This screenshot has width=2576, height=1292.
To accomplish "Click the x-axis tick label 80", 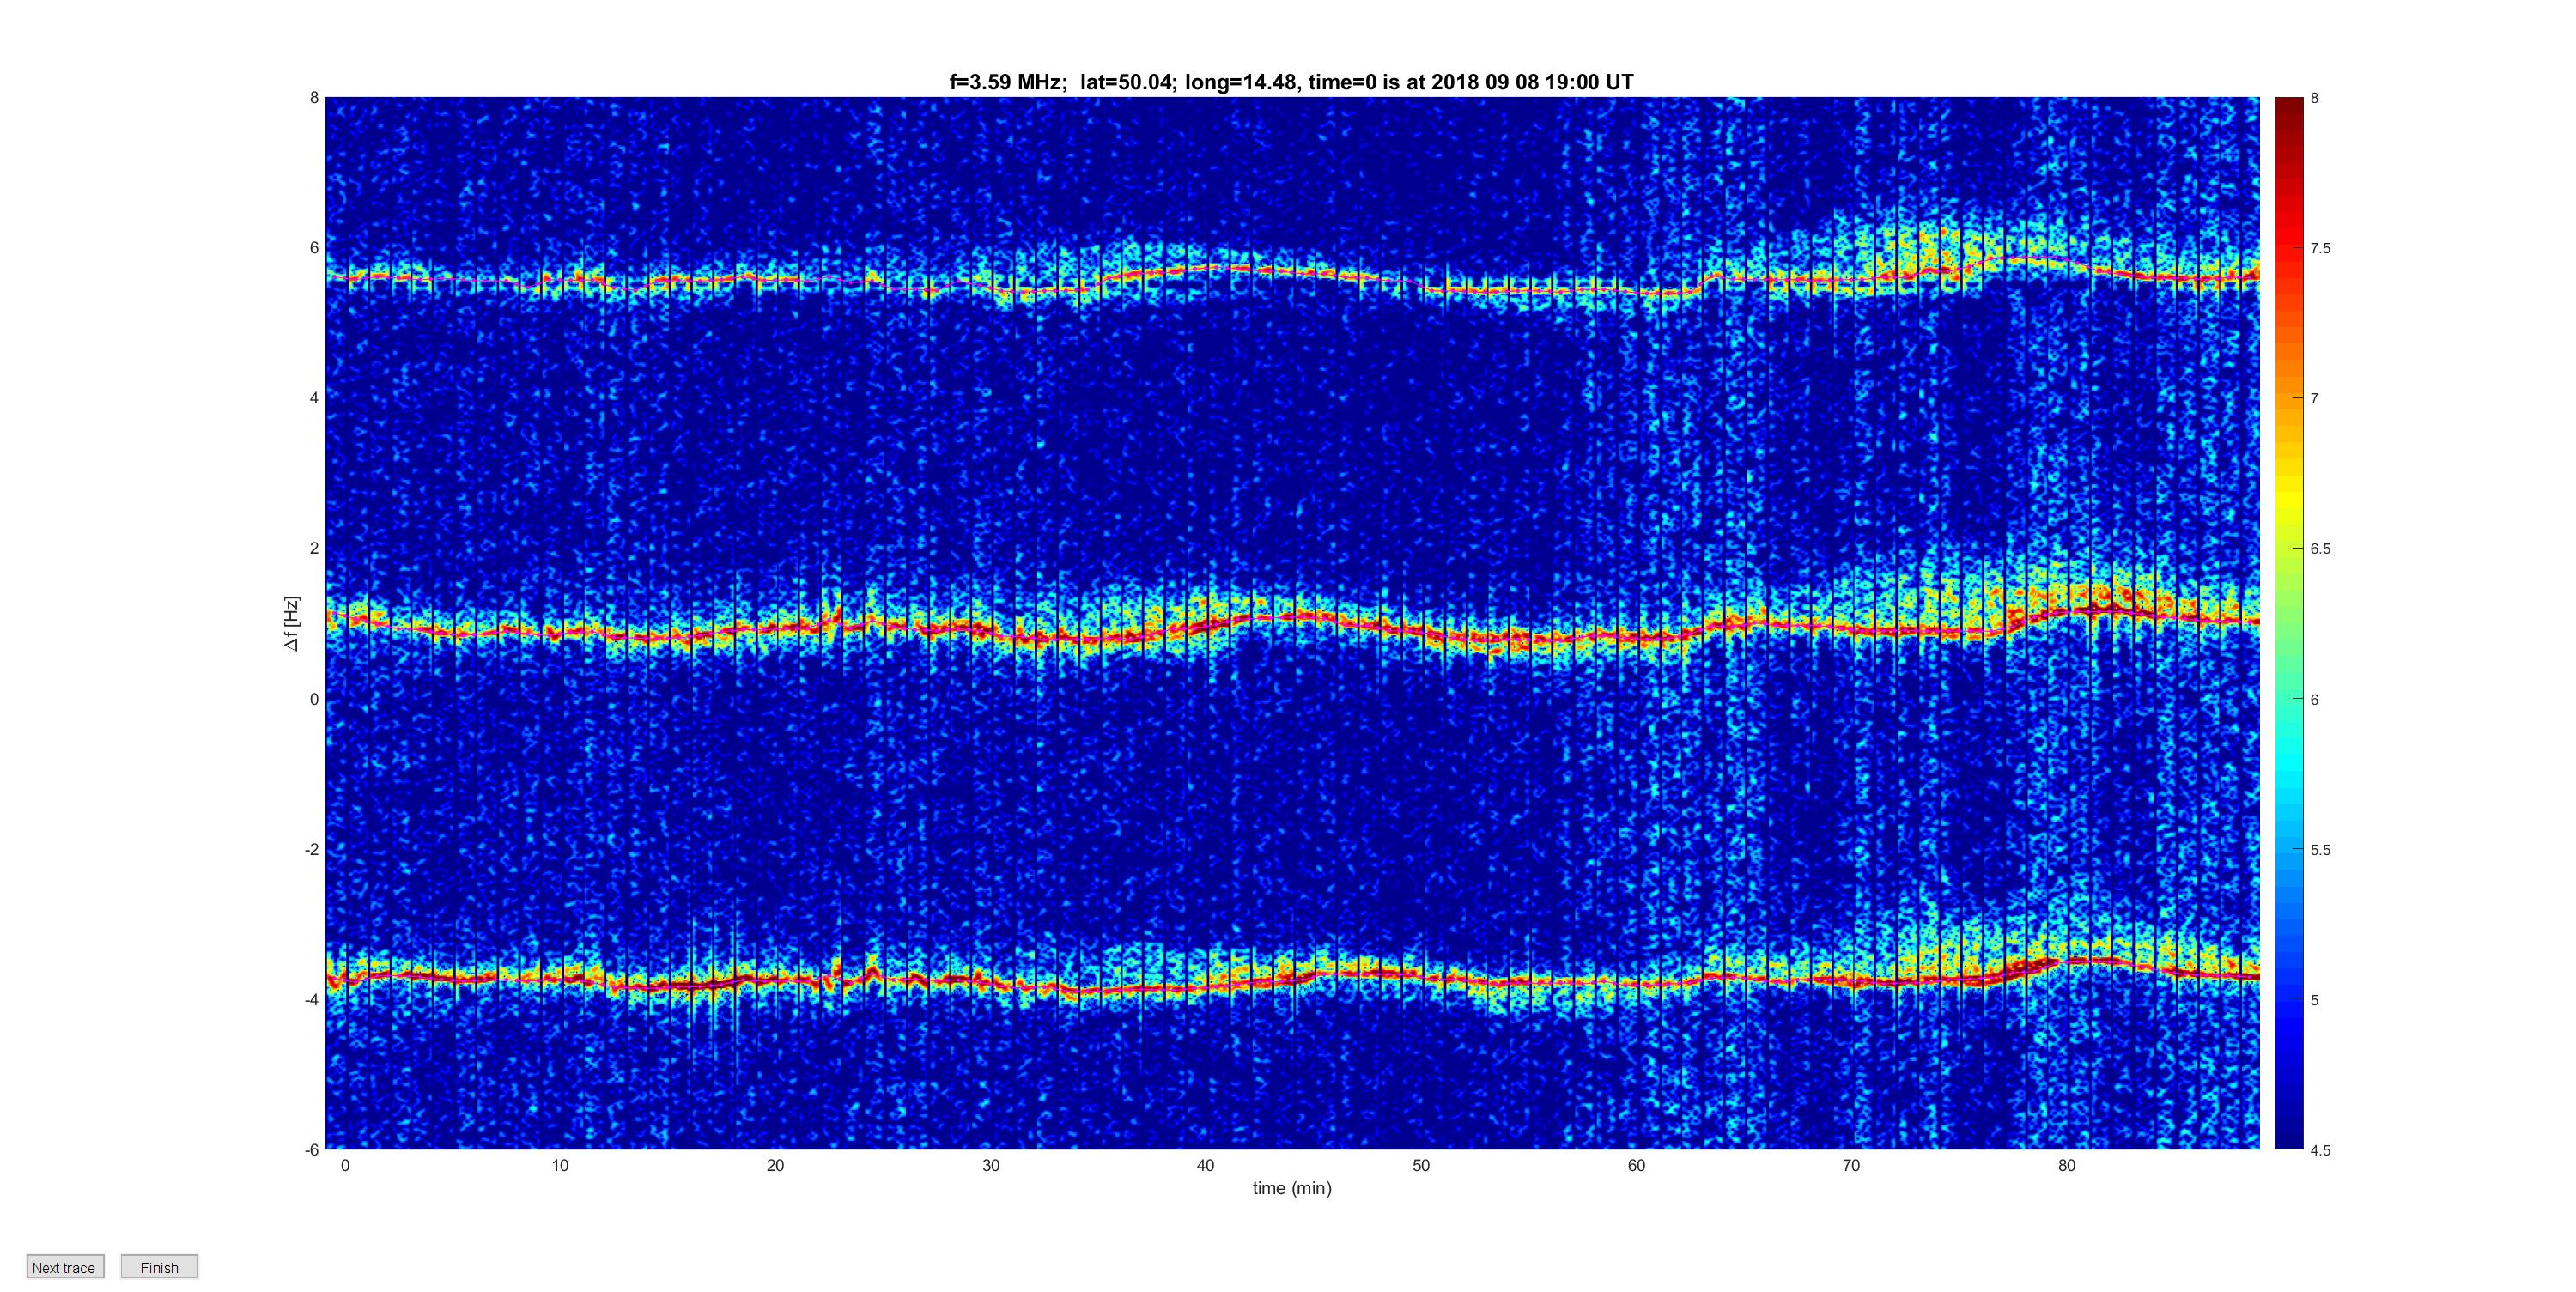I will click(2066, 1165).
